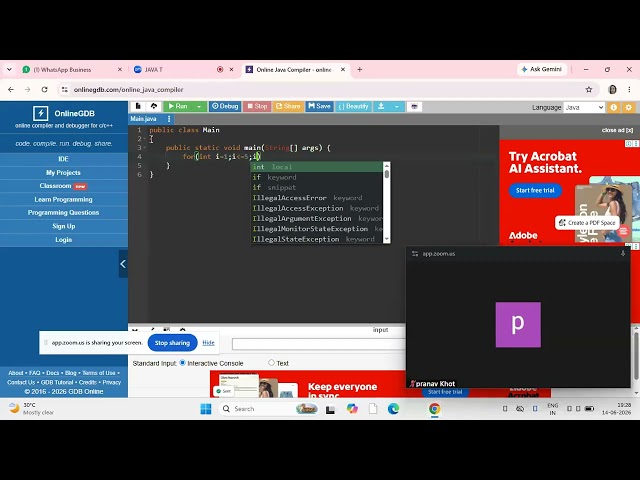Open the Chrome profile avatar
The image size is (640, 480).
coord(612,89)
